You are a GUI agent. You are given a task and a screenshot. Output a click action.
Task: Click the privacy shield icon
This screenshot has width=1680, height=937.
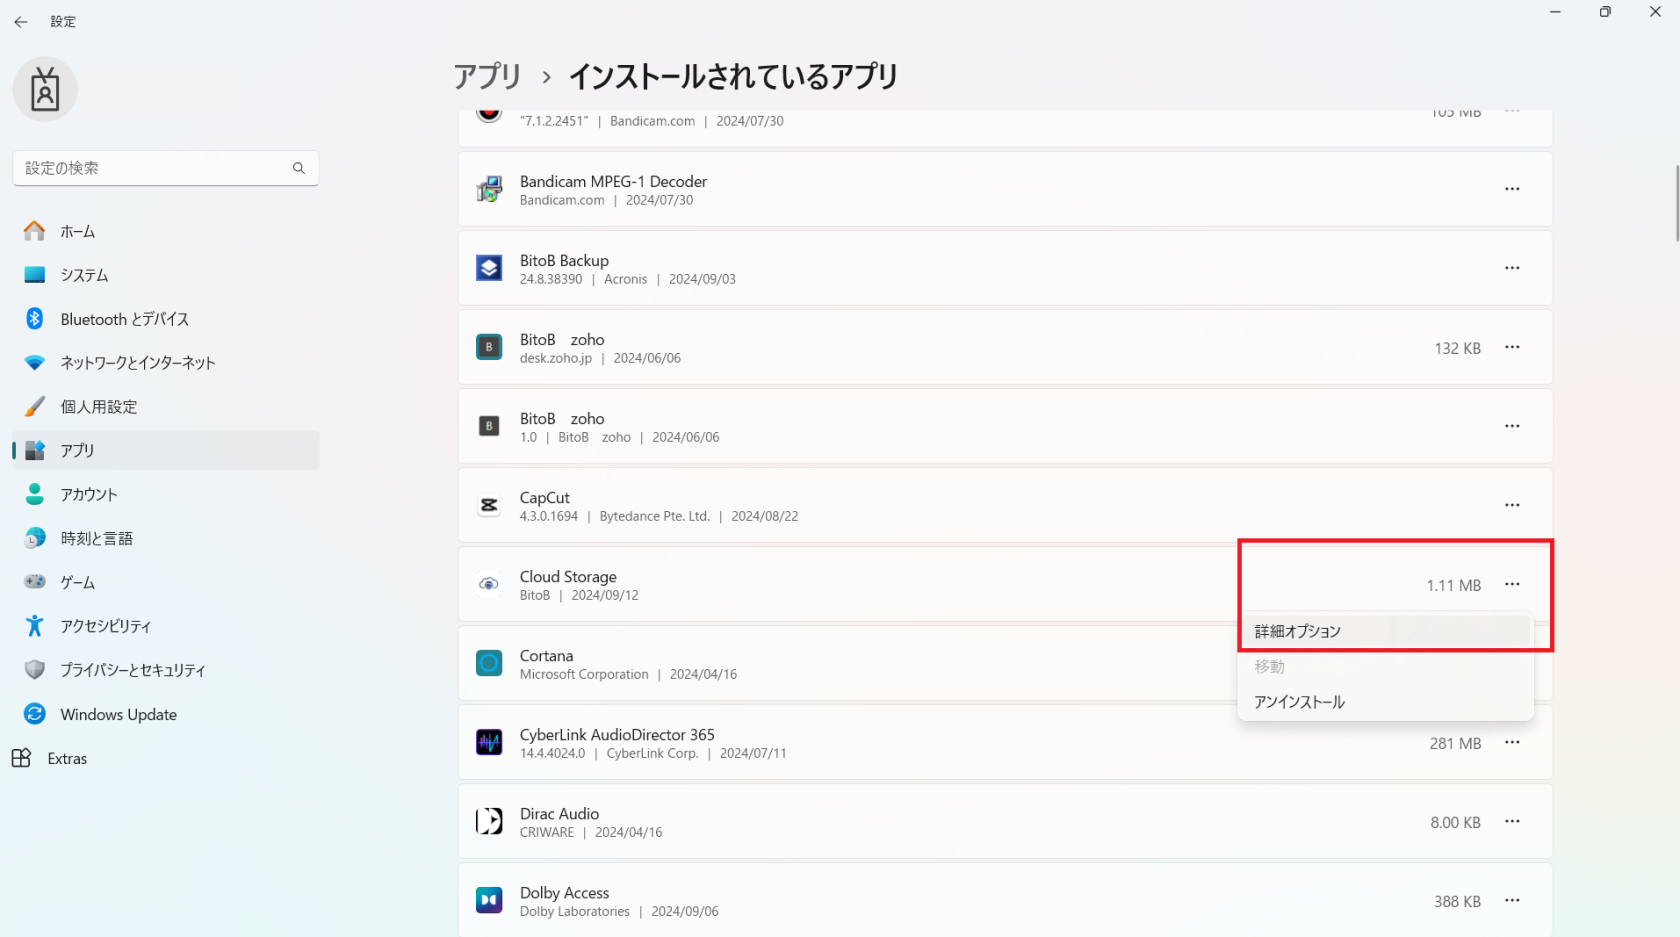[x=35, y=670]
